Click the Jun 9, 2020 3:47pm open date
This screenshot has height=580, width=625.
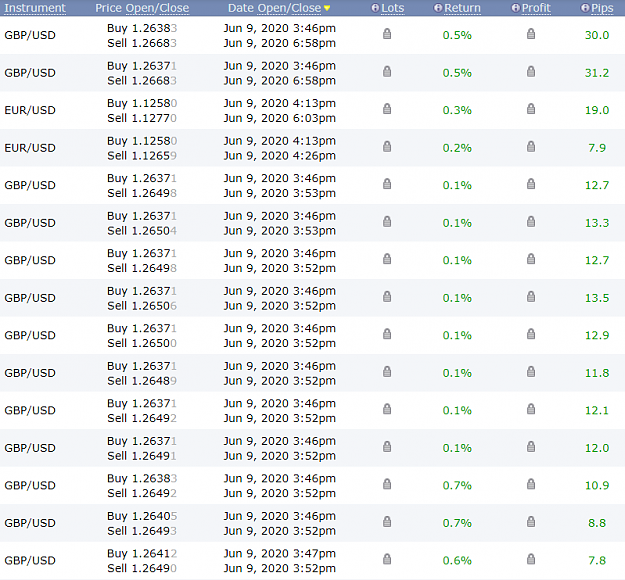[x=279, y=553]
